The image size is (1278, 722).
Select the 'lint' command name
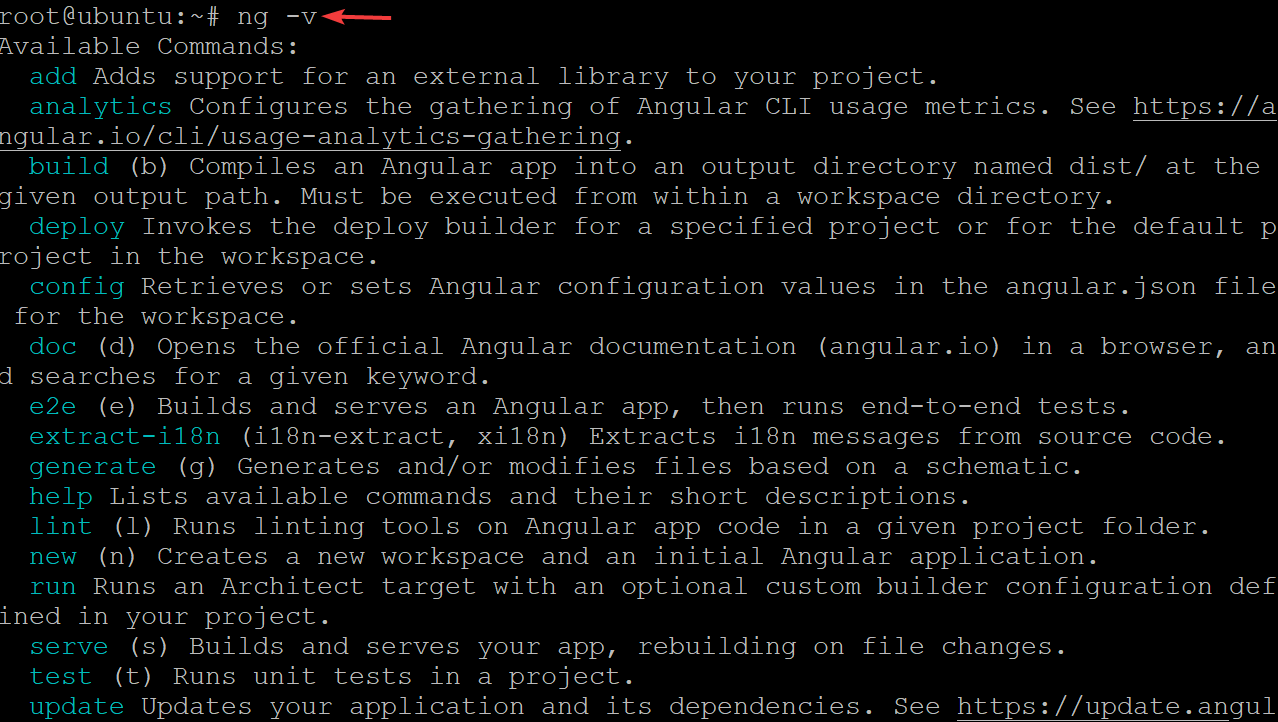point(61,526)
